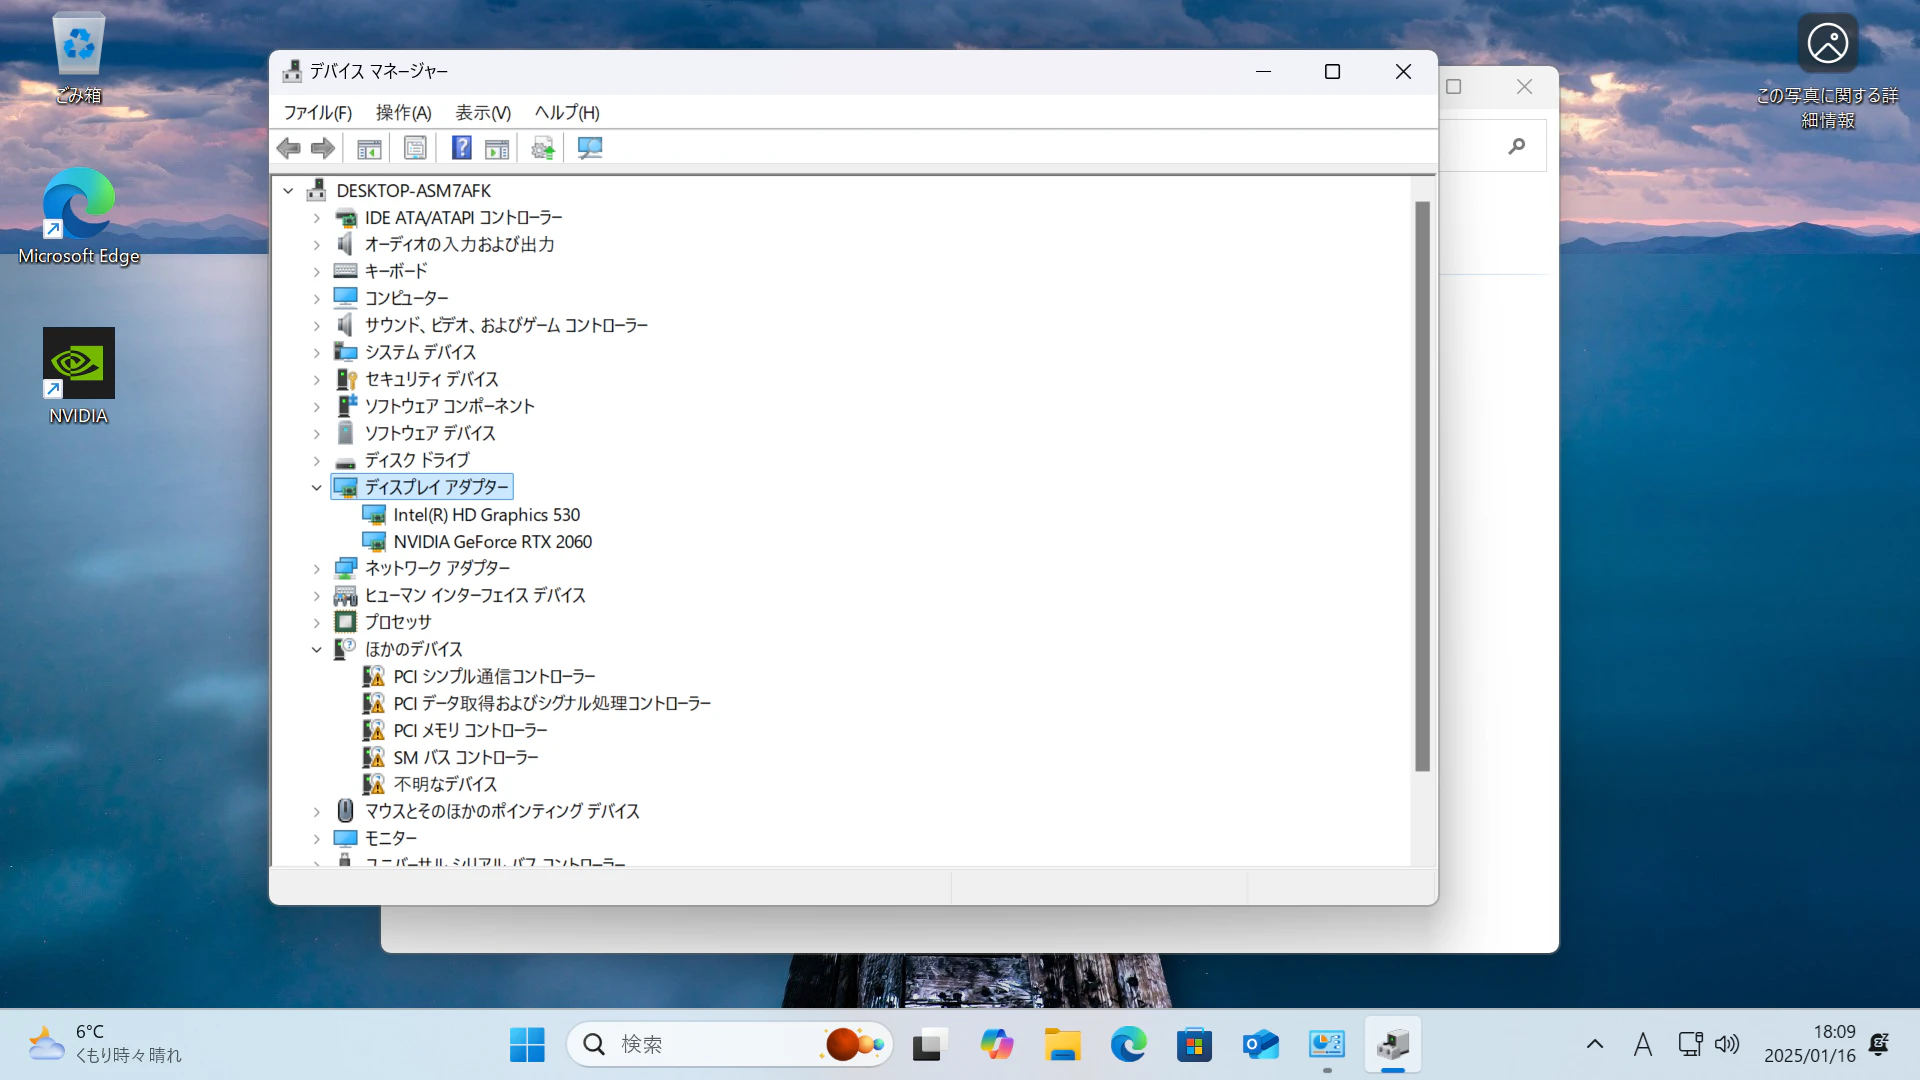Expand IDE ATA/ATAPI コントローラー node
Screen dimensions: 1920x1080
317,218
